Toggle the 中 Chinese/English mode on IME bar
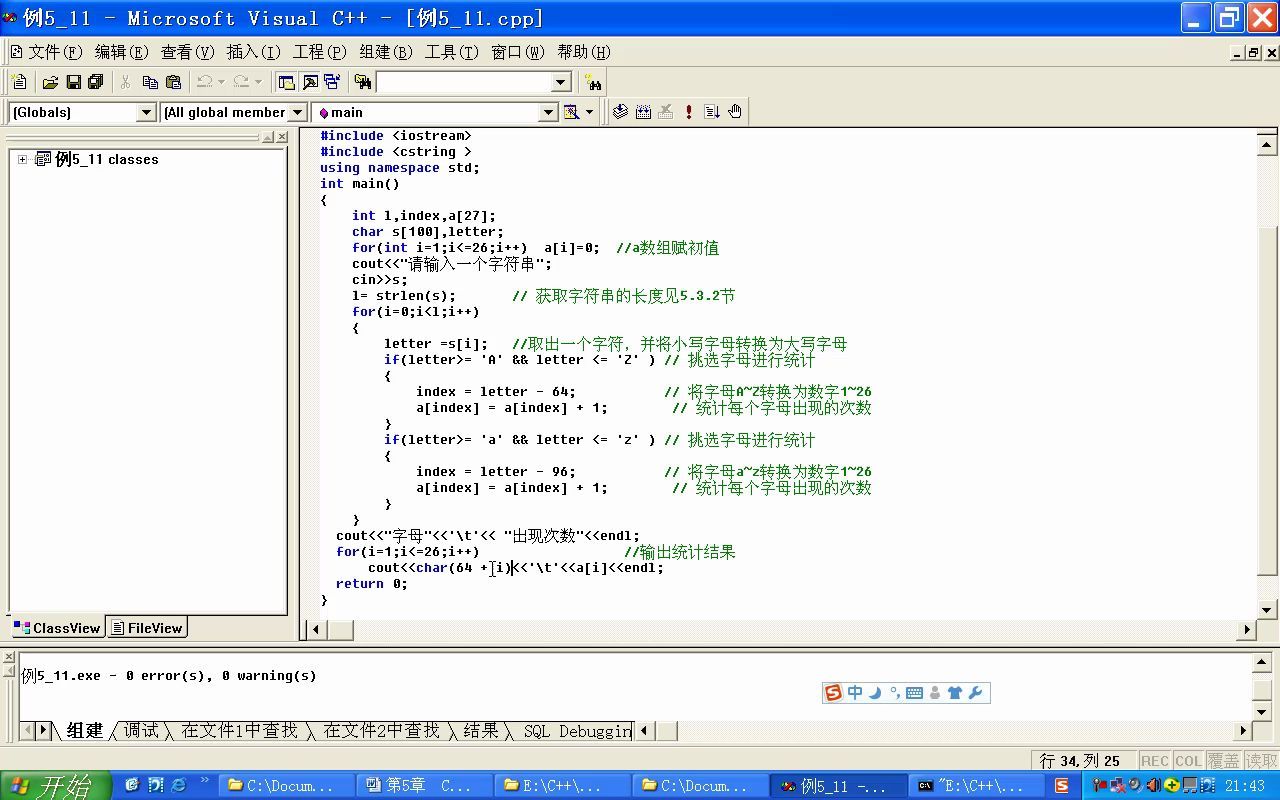This screenshot has width=1280, height=800. click(x=855, y=693)
